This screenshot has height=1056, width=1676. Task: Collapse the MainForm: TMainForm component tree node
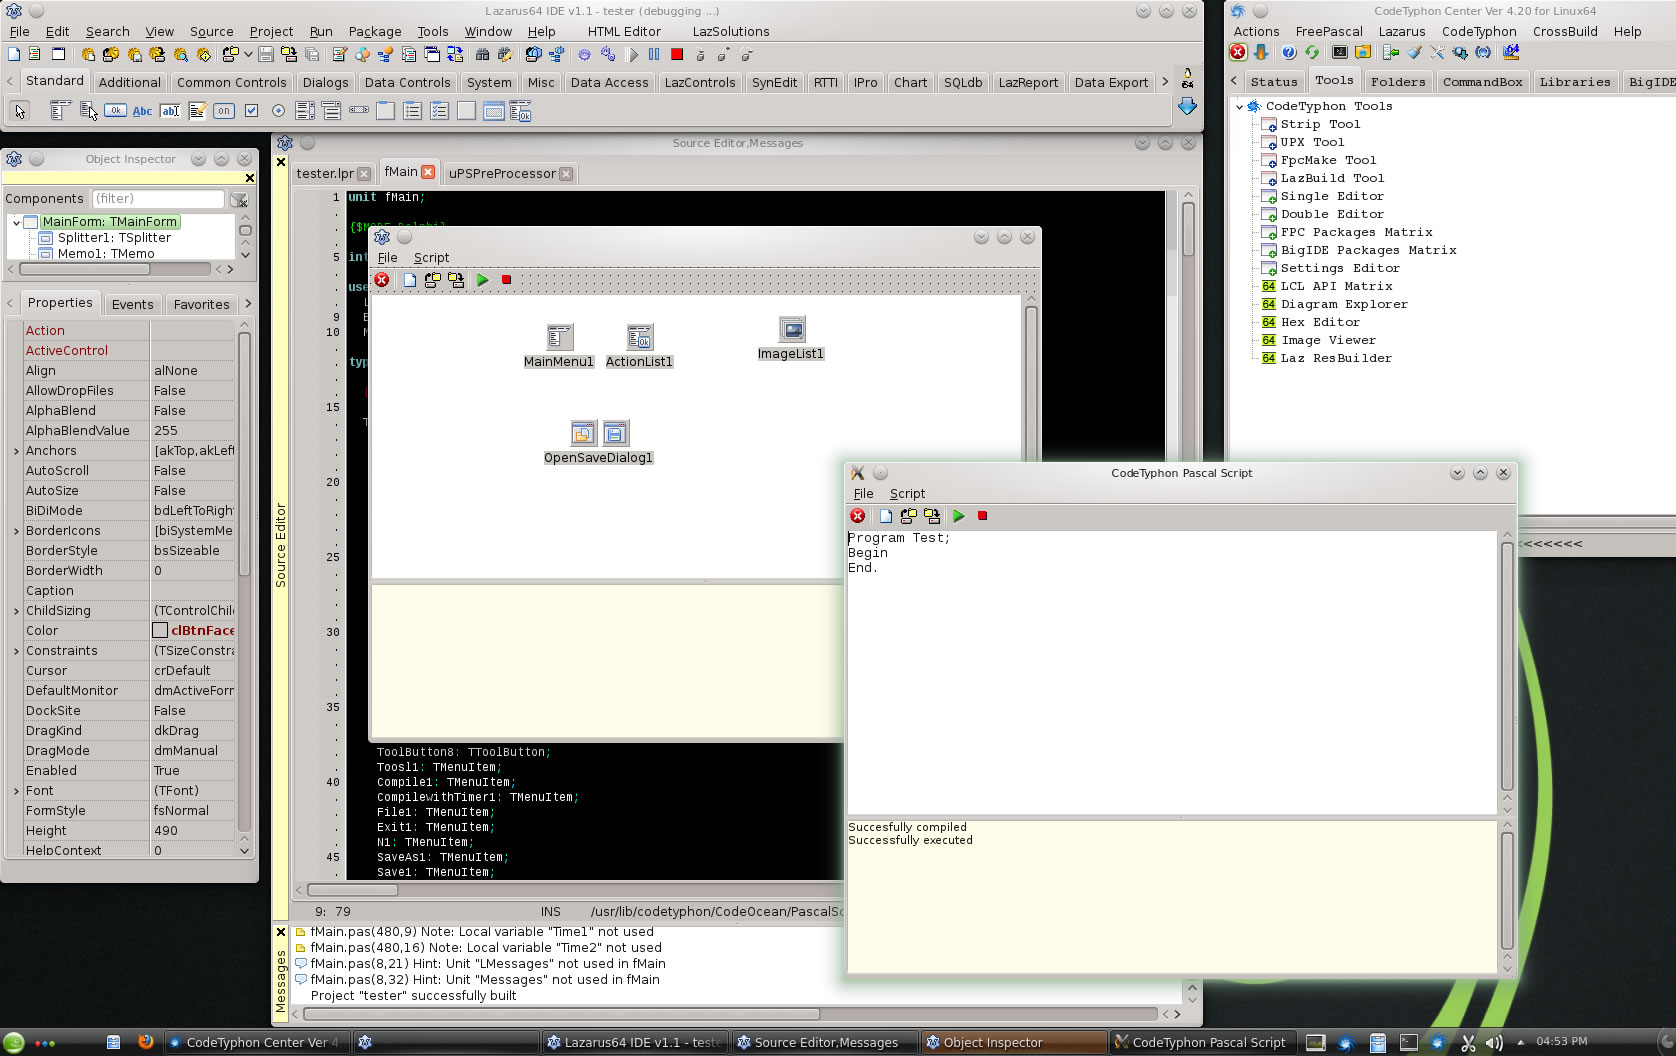click(x=16, y=222)
